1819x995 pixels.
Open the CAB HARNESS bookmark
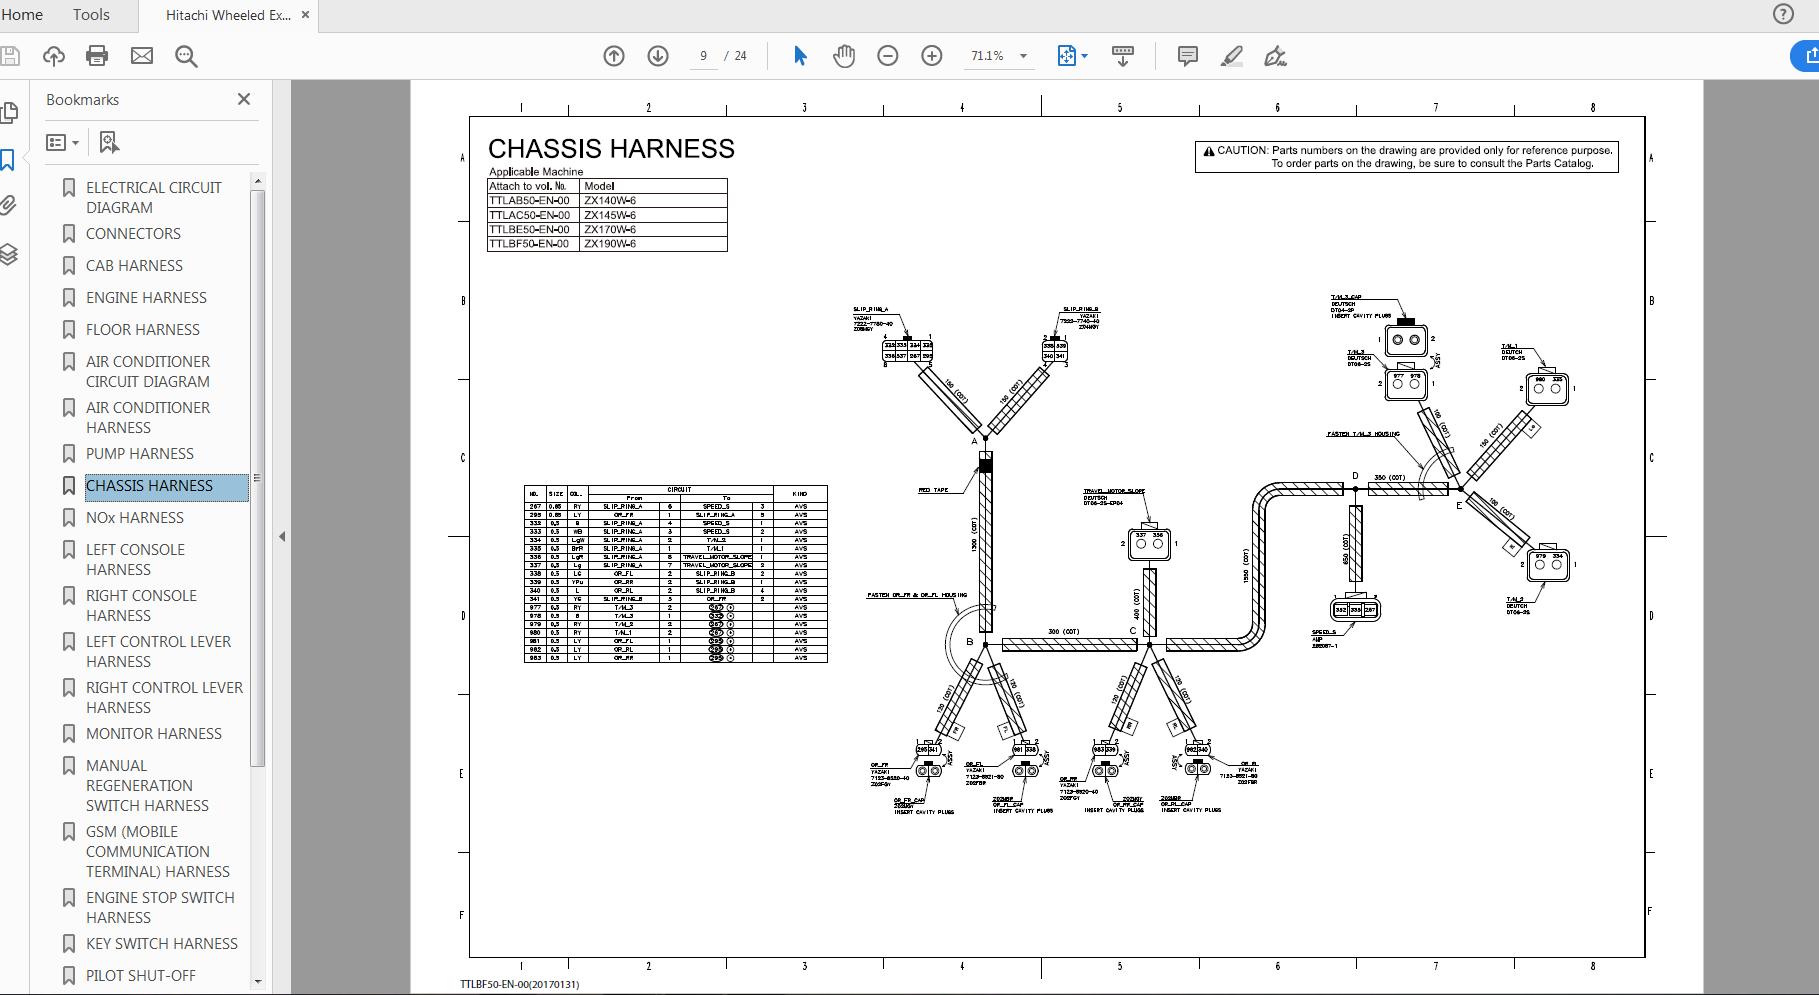134,265
